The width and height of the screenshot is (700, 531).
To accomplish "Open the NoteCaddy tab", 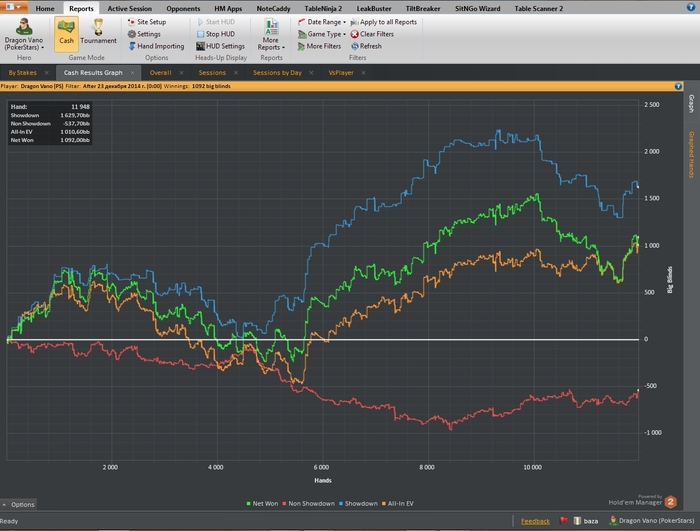I will click(273, 8).
